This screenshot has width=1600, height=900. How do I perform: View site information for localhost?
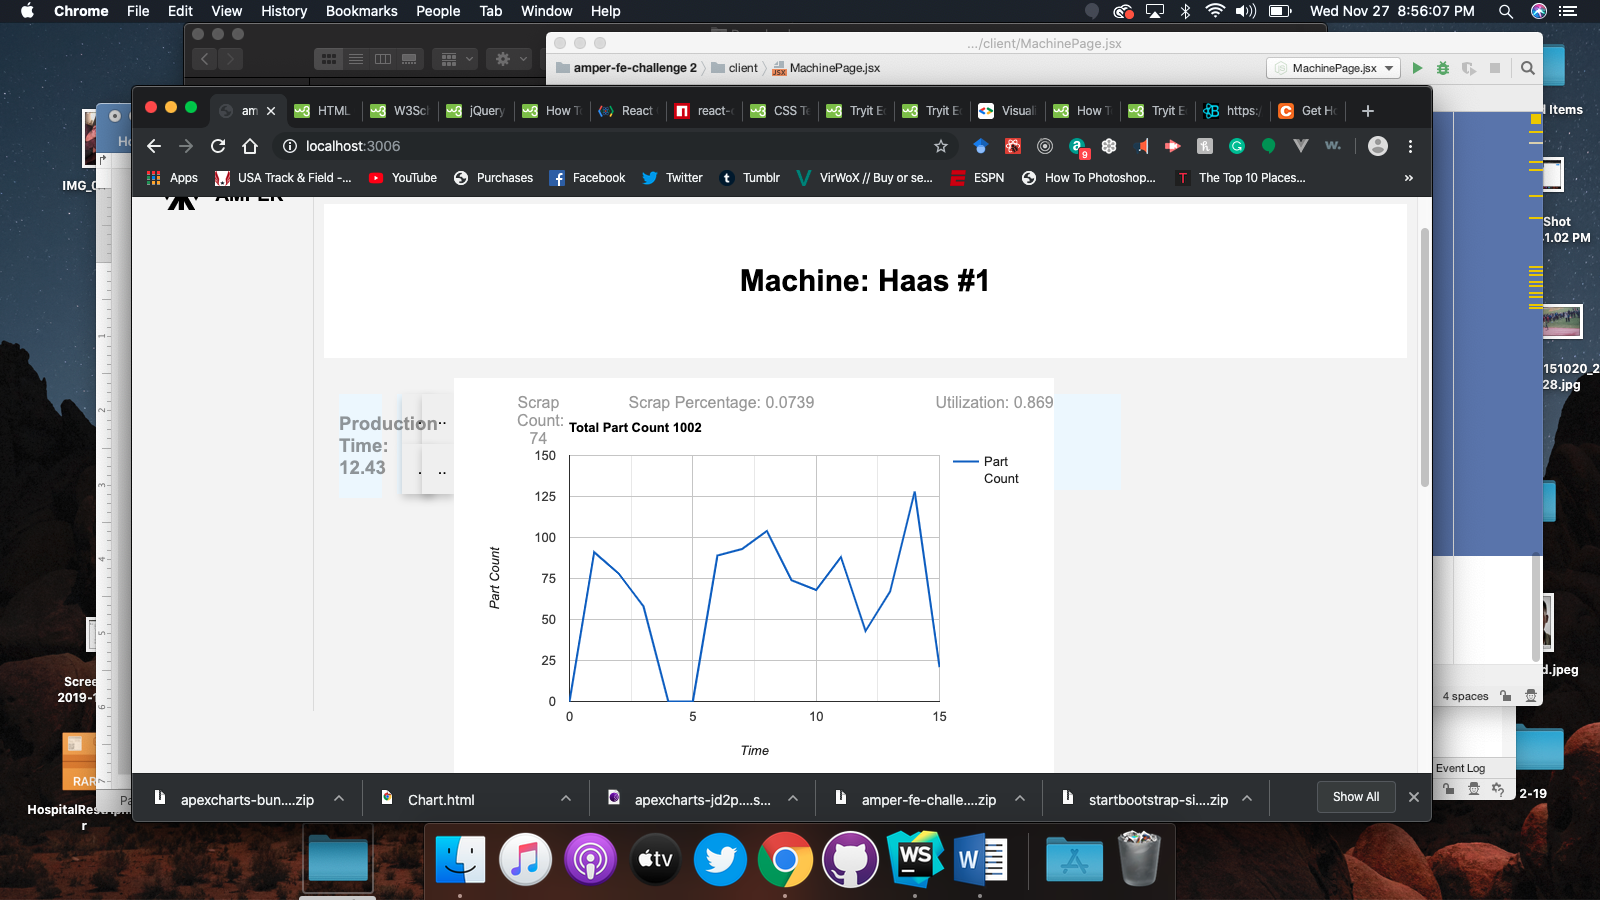[x=289, y=146]
